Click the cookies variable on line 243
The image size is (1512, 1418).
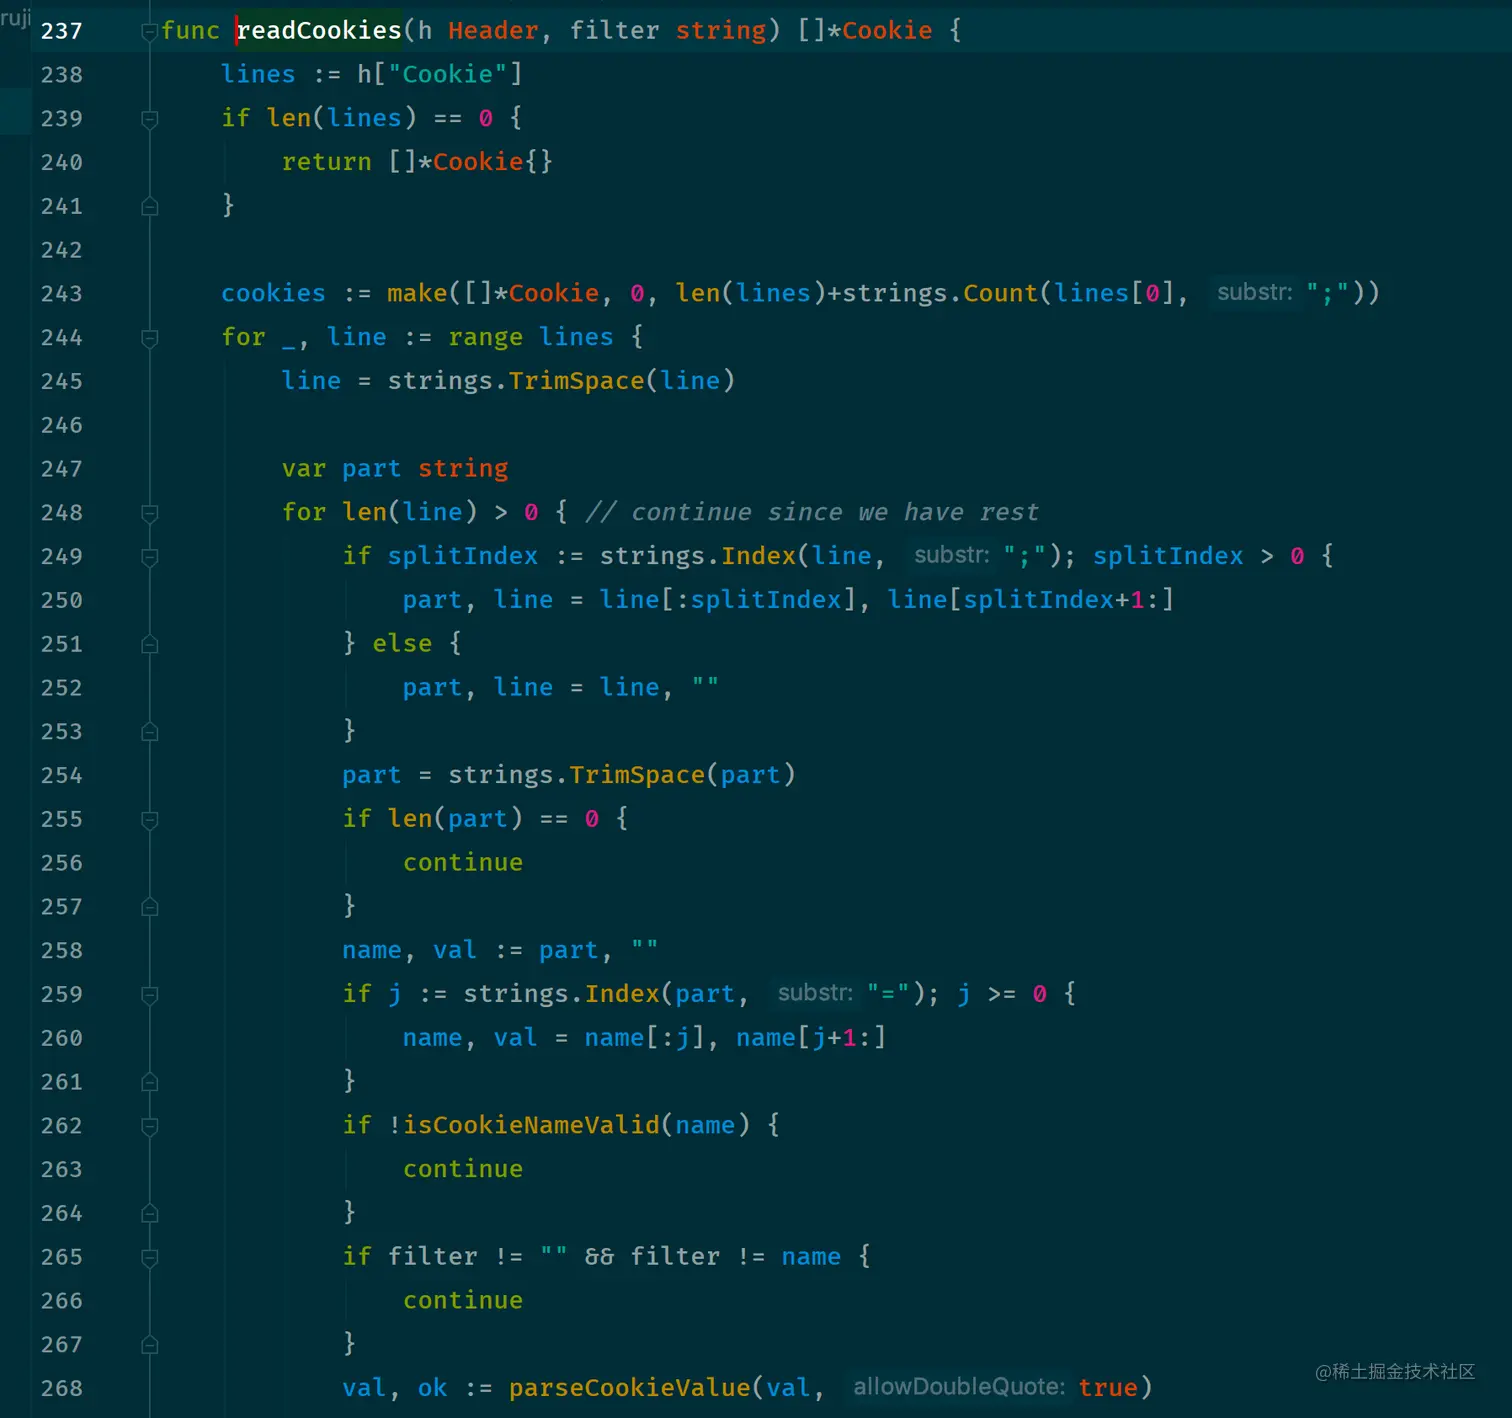click(x=273, y=294)
